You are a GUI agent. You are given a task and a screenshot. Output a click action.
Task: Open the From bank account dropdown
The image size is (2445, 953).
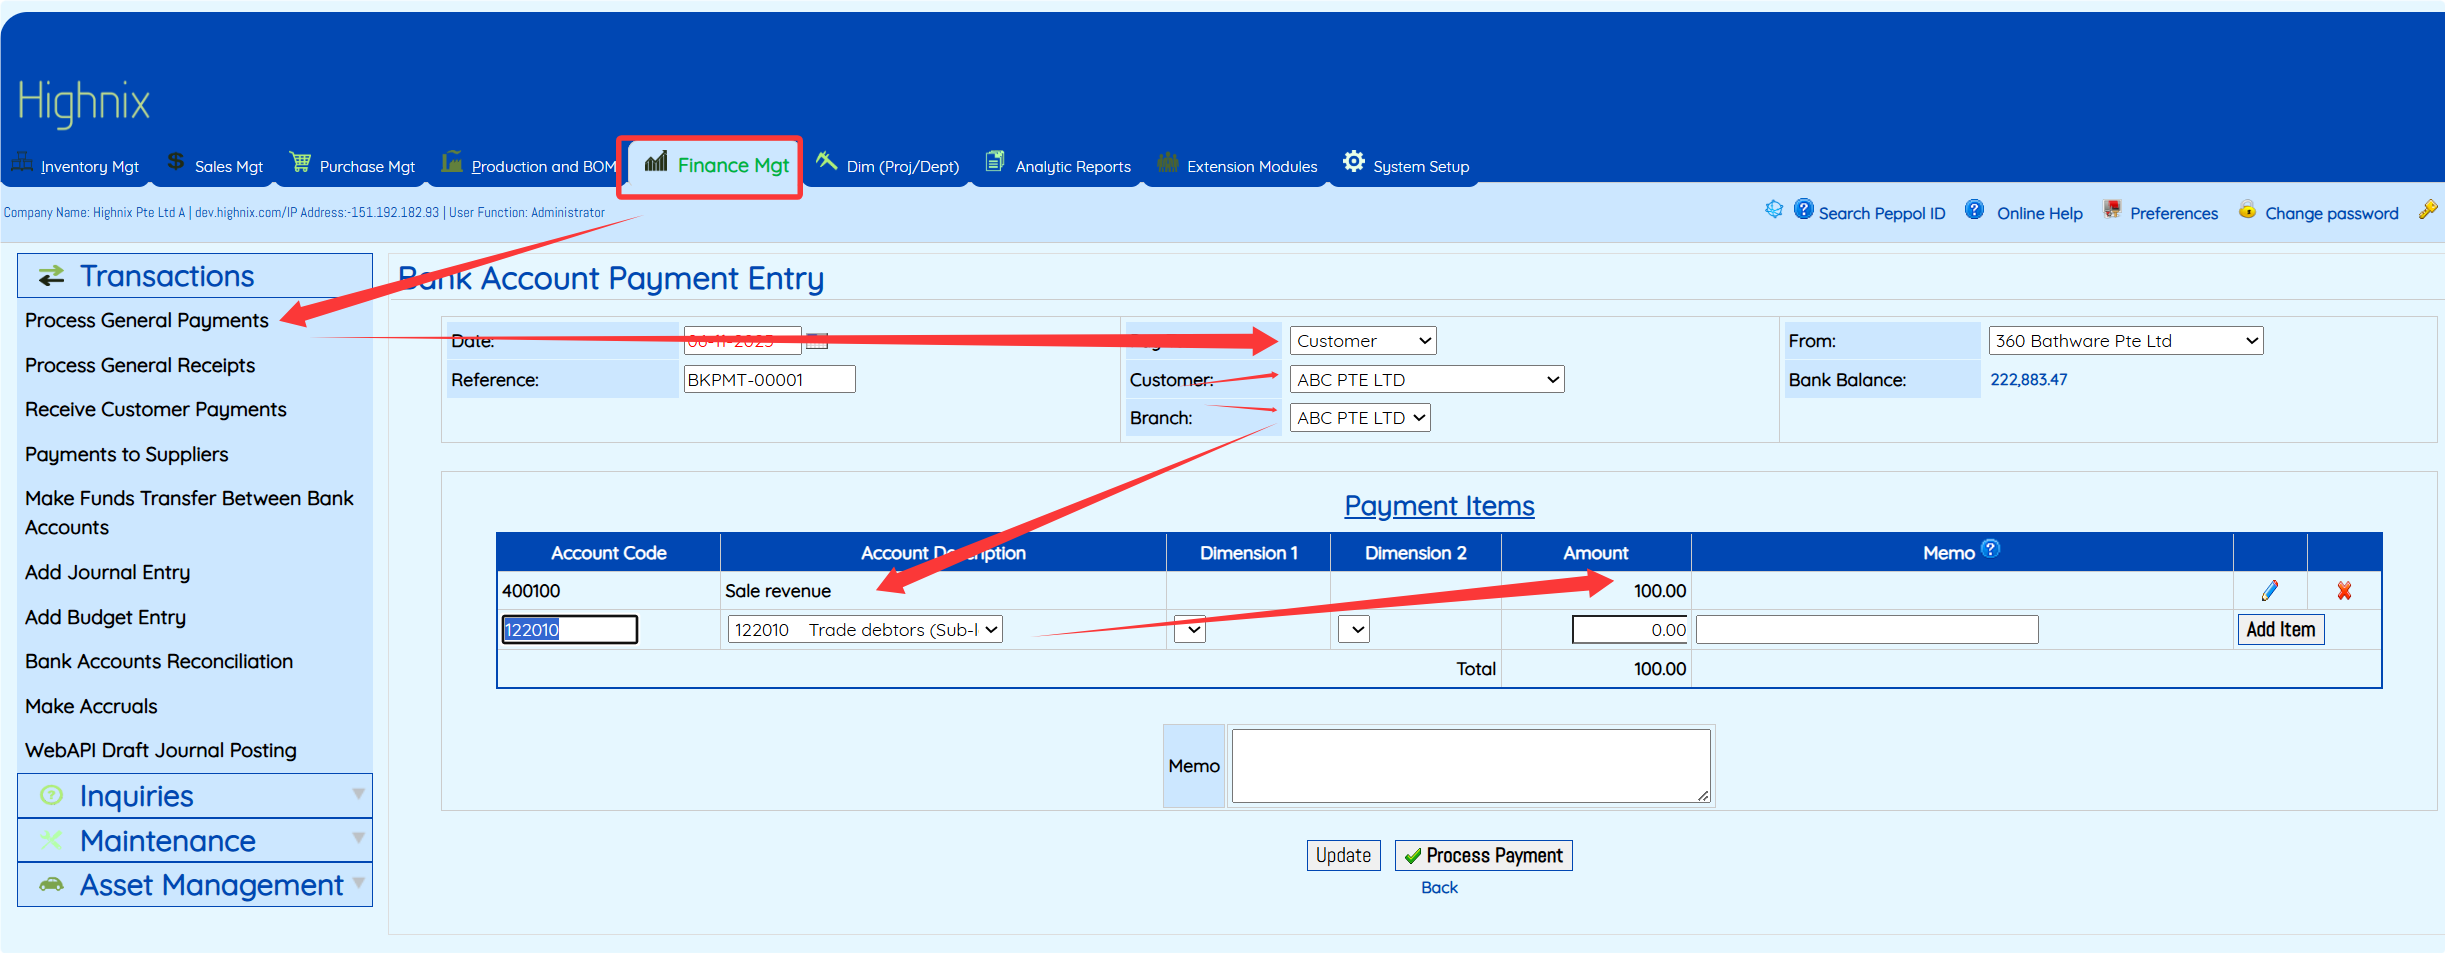2125,341
